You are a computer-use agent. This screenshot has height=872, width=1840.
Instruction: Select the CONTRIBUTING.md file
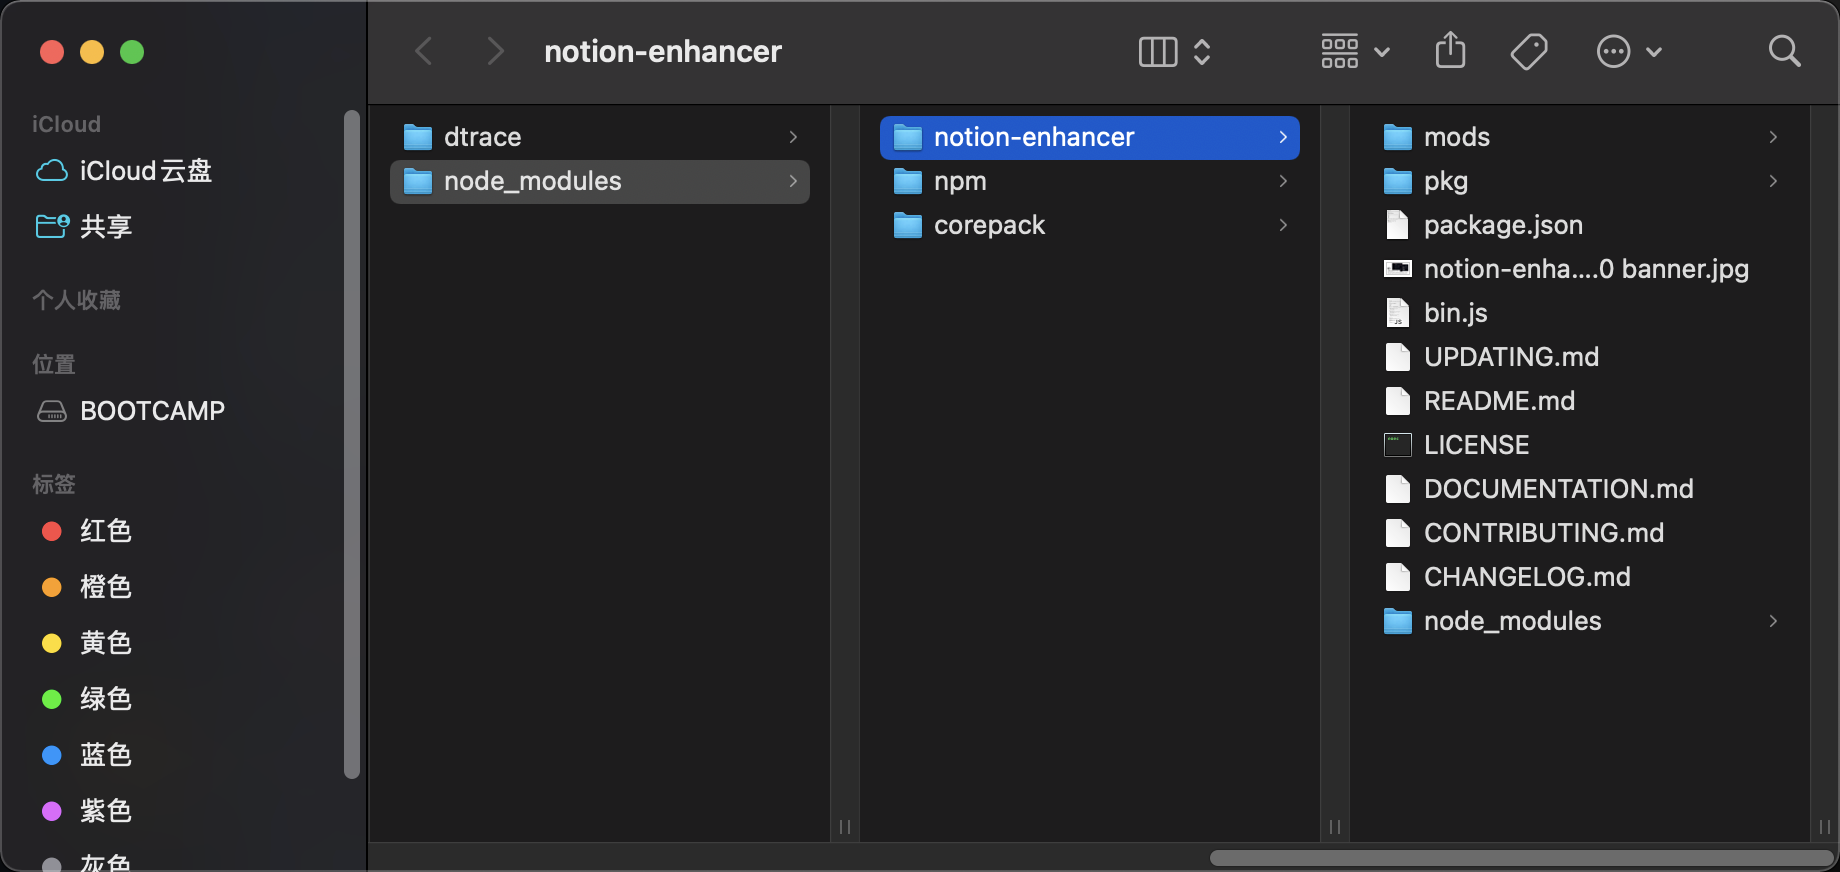point(1580,533)
